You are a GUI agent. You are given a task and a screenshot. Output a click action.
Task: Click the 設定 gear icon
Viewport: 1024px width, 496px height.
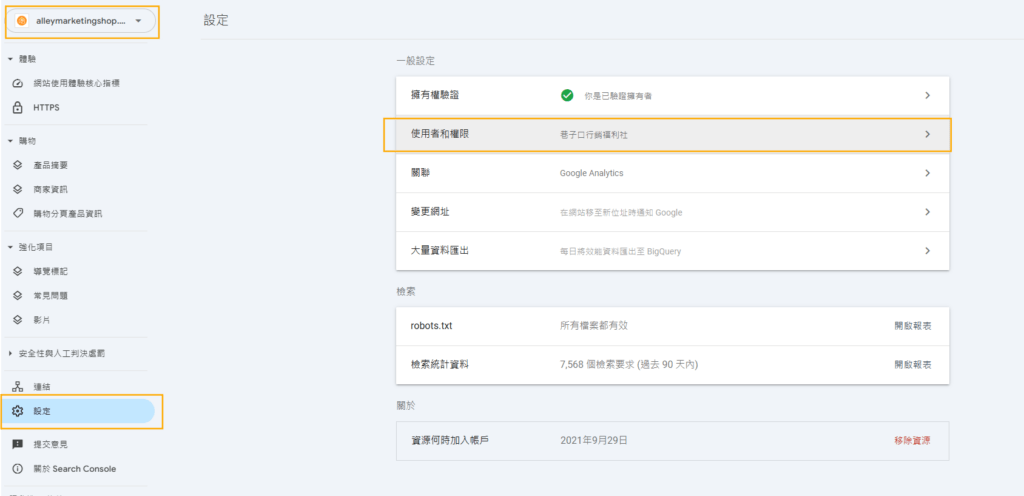pos(18,411)
